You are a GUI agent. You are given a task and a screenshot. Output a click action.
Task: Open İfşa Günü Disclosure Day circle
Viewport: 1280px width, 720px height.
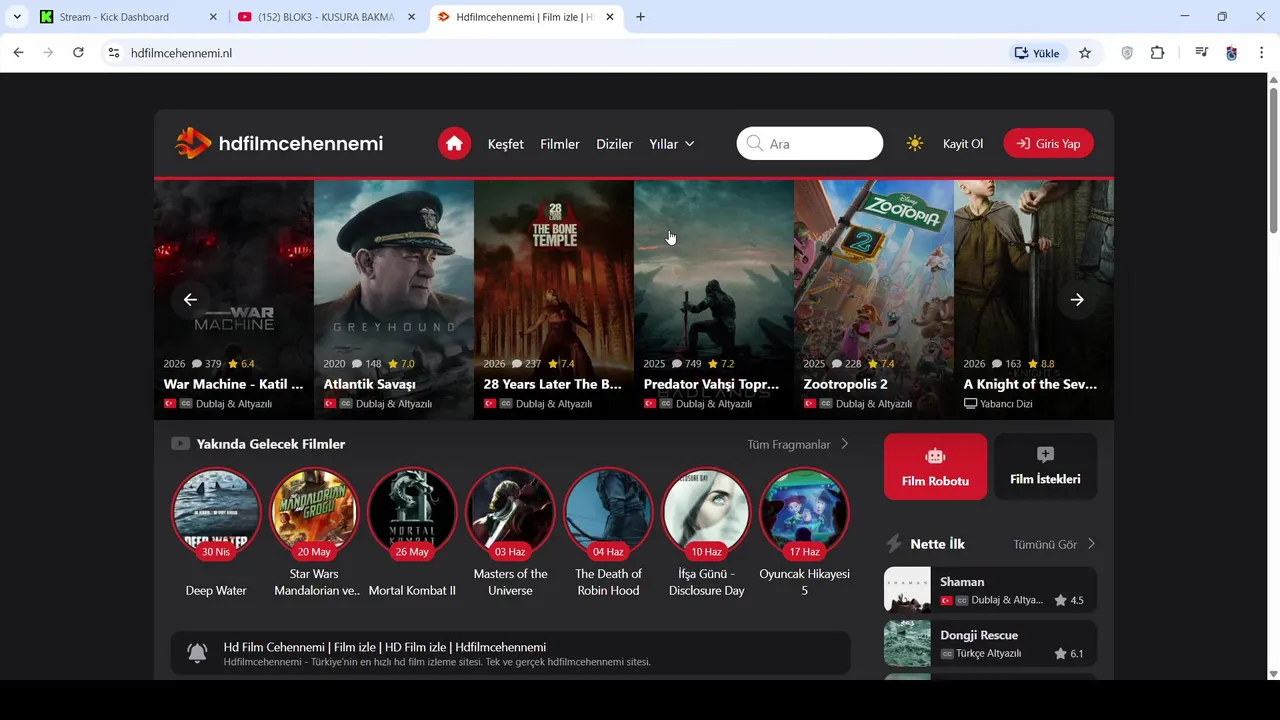click(706, 512)
